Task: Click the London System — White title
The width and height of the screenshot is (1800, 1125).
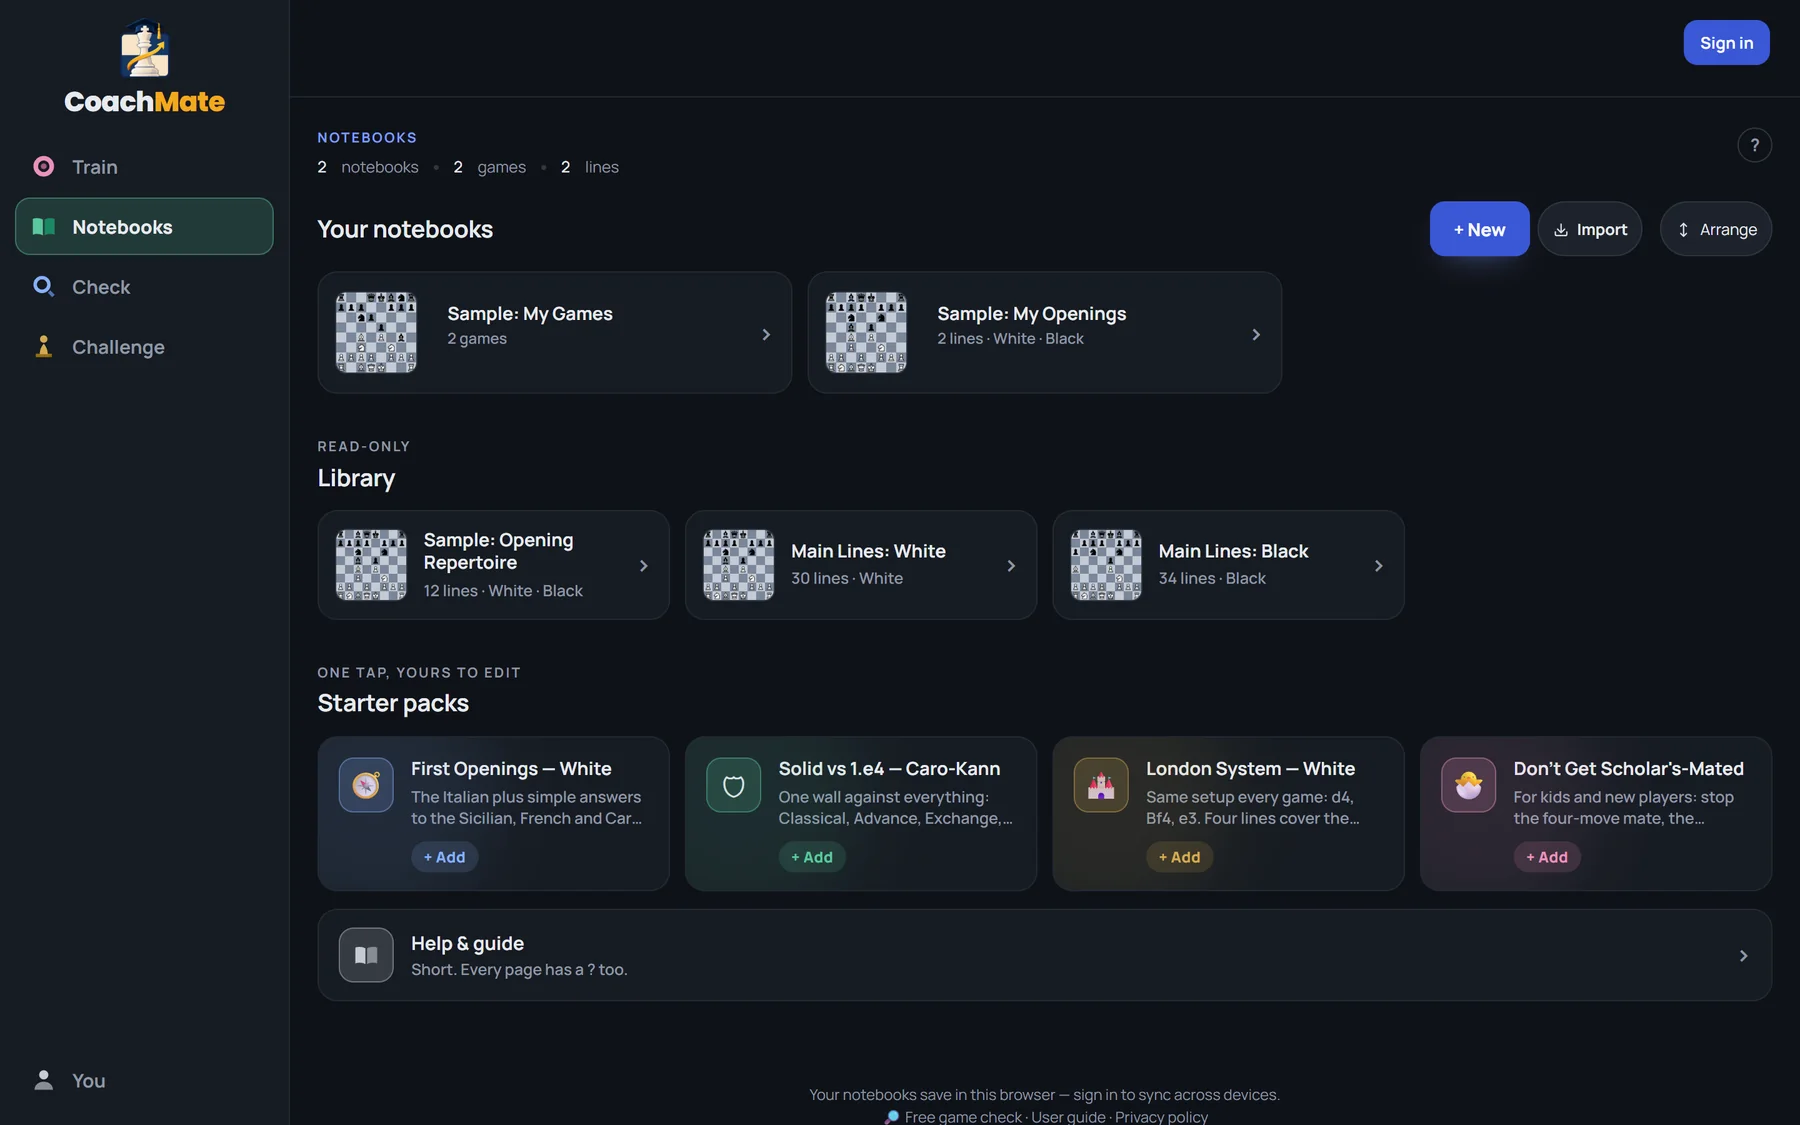Action: point(1250,768)
